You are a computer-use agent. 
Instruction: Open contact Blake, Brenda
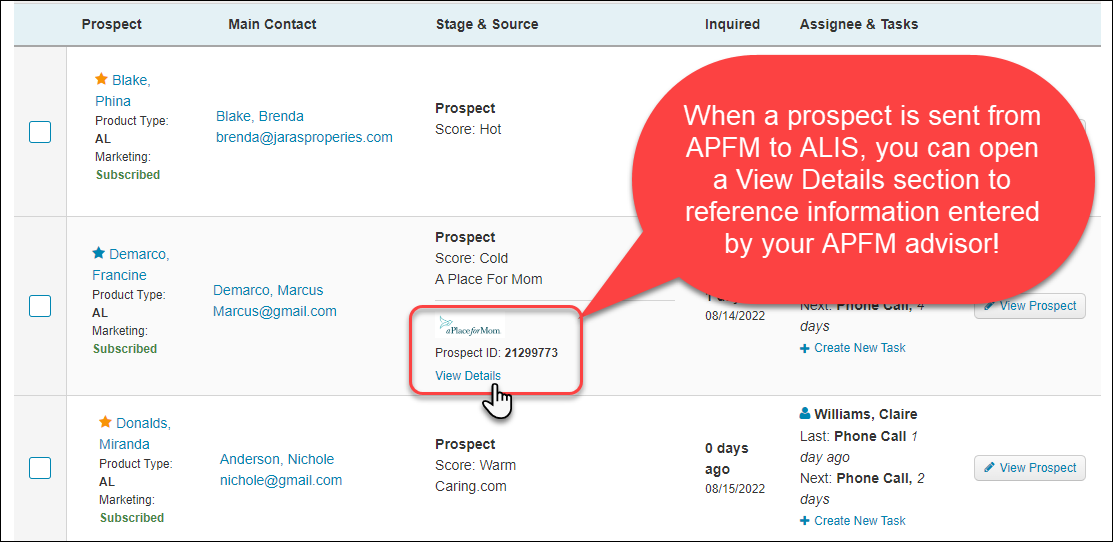pos(260,116)
